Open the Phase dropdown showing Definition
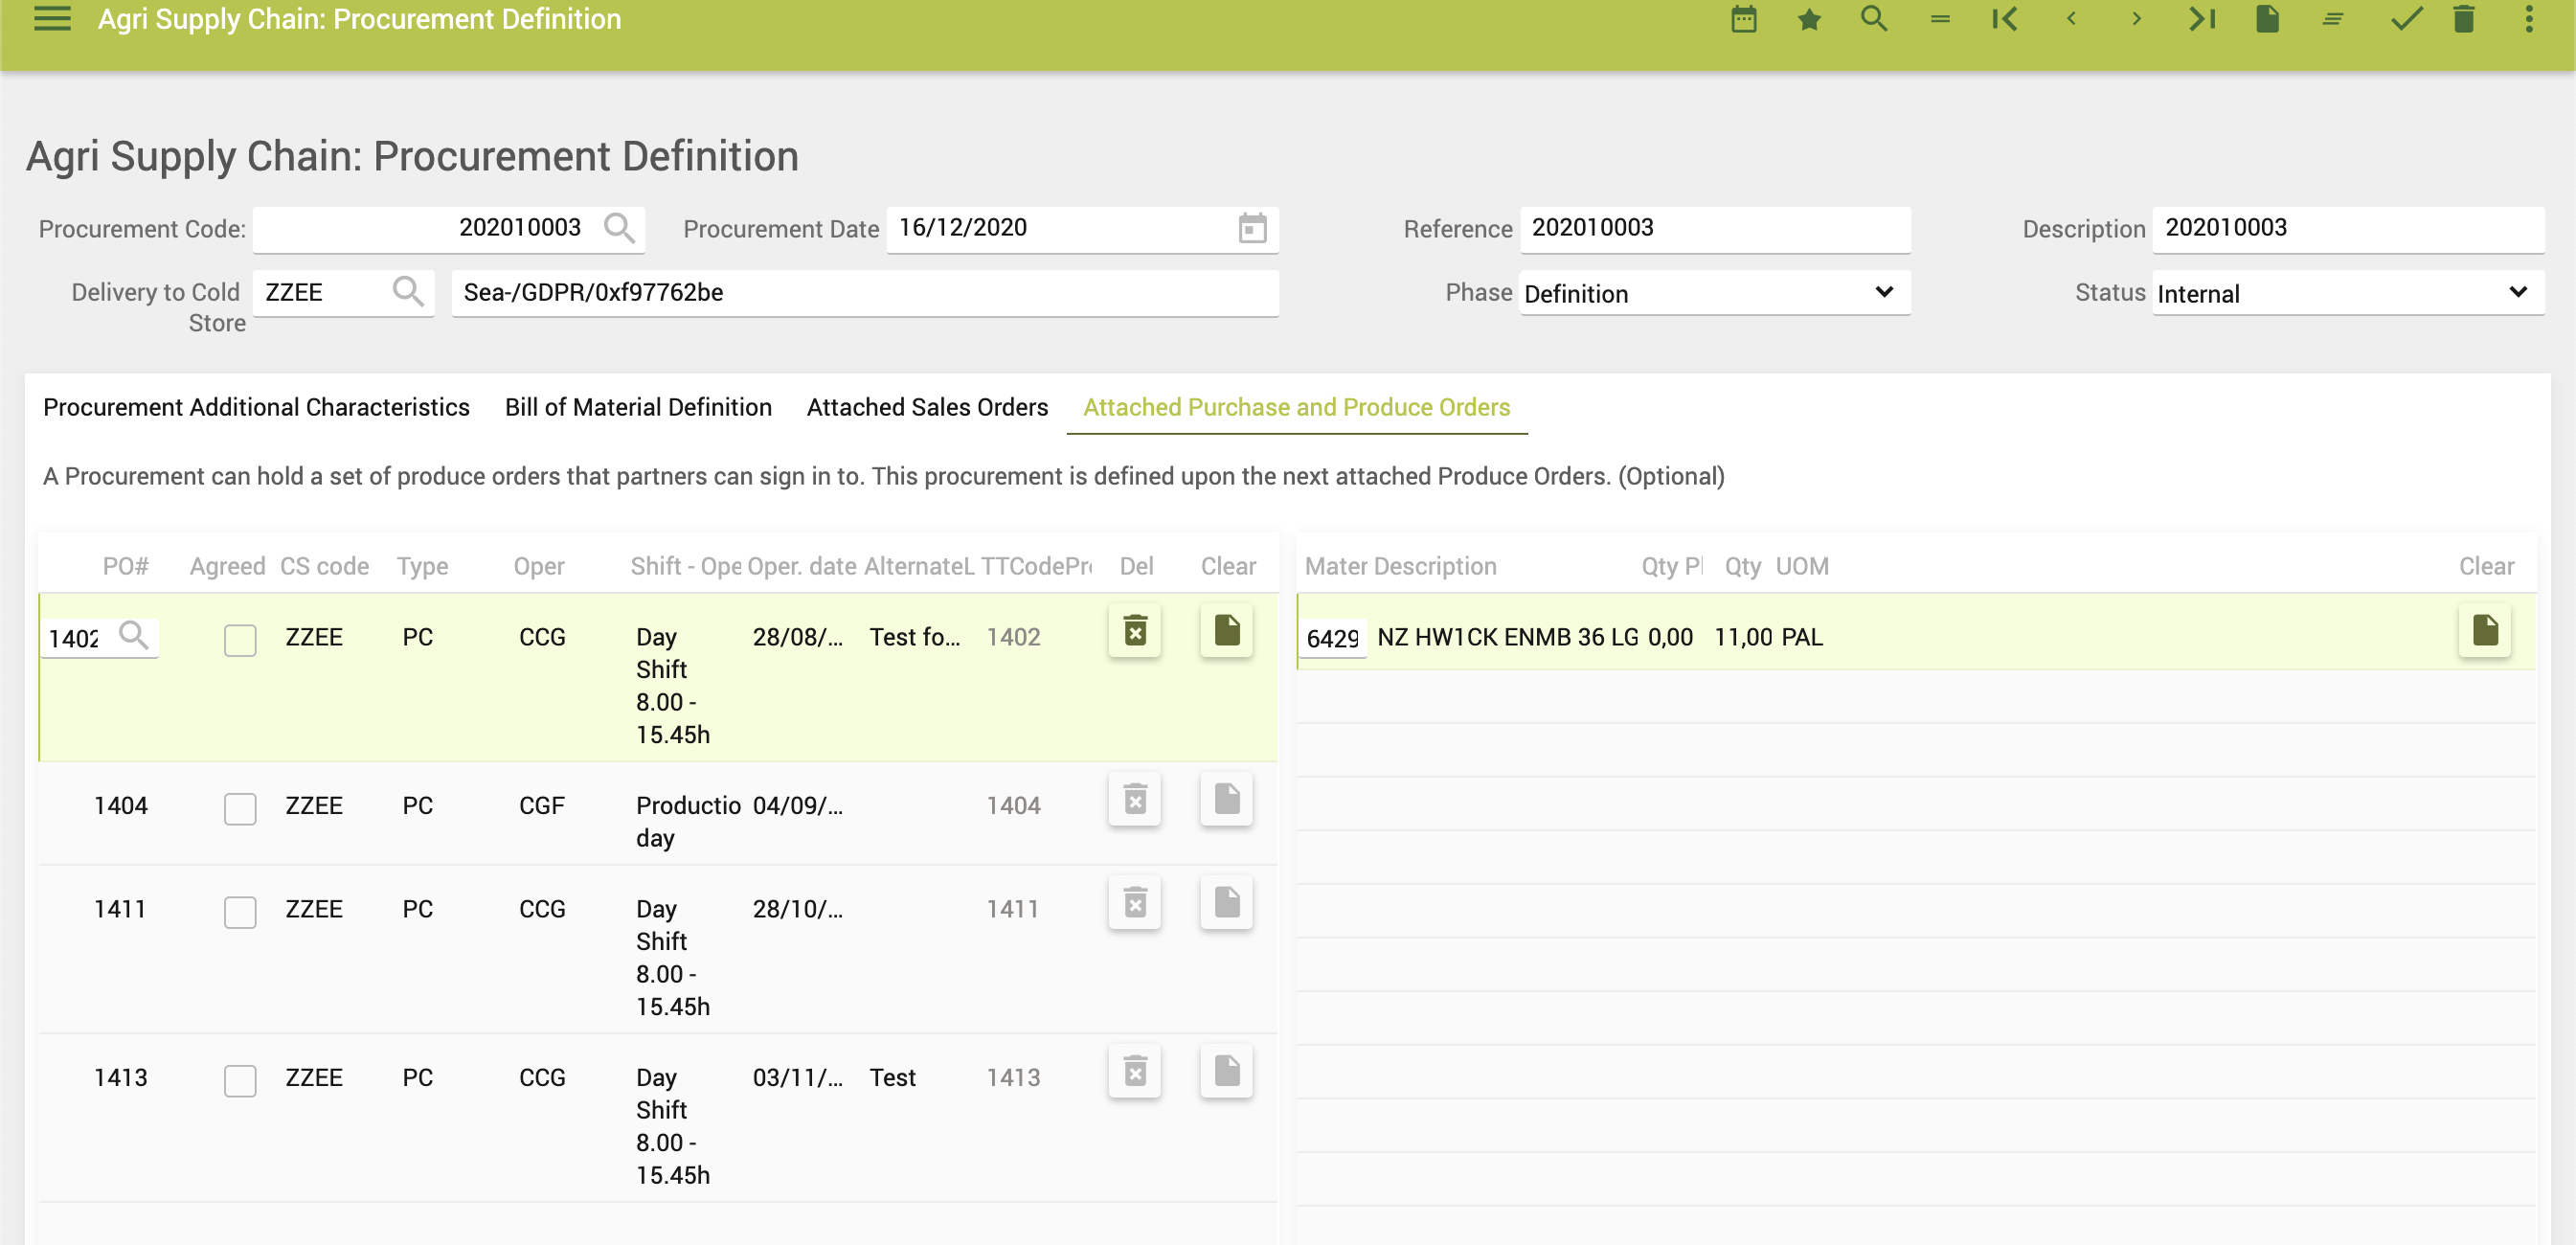This screenshot has height=1245, width=2576. point(1714,293)
